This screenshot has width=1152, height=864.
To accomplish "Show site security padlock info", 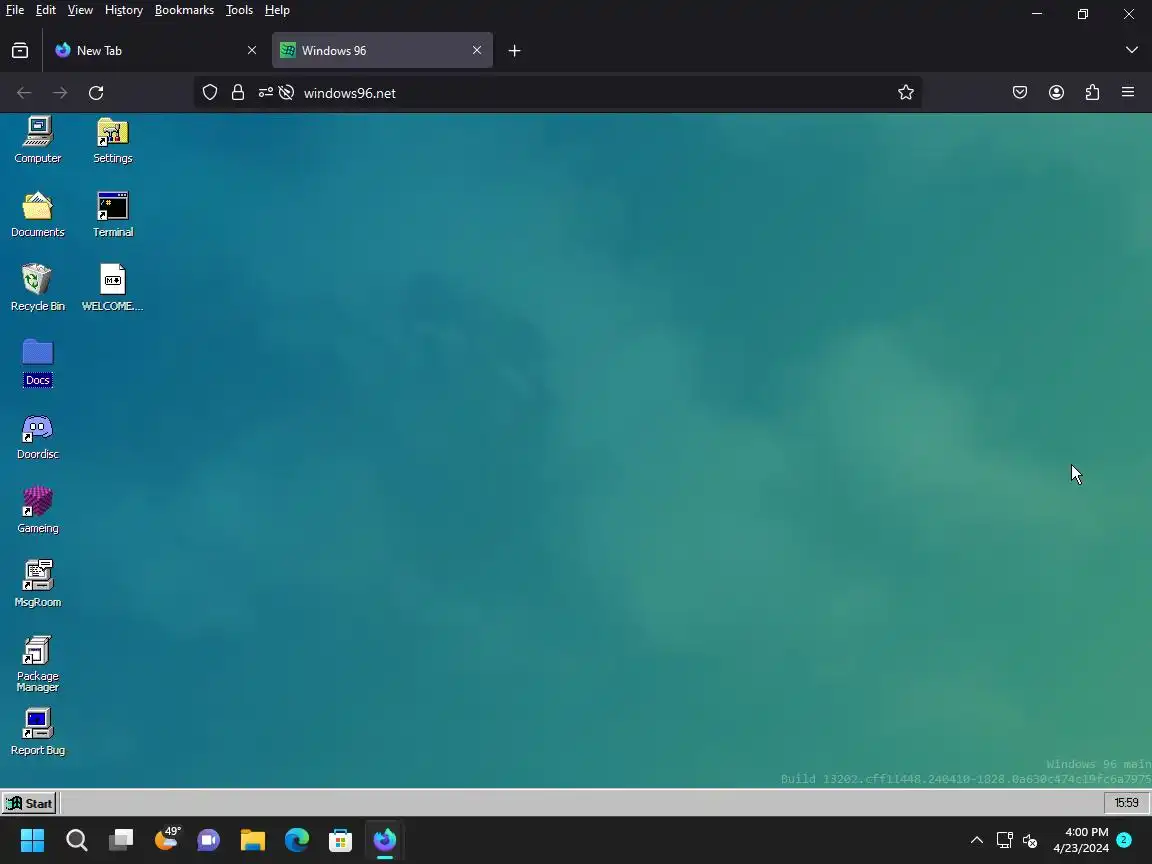I will [x=238, y=93].
